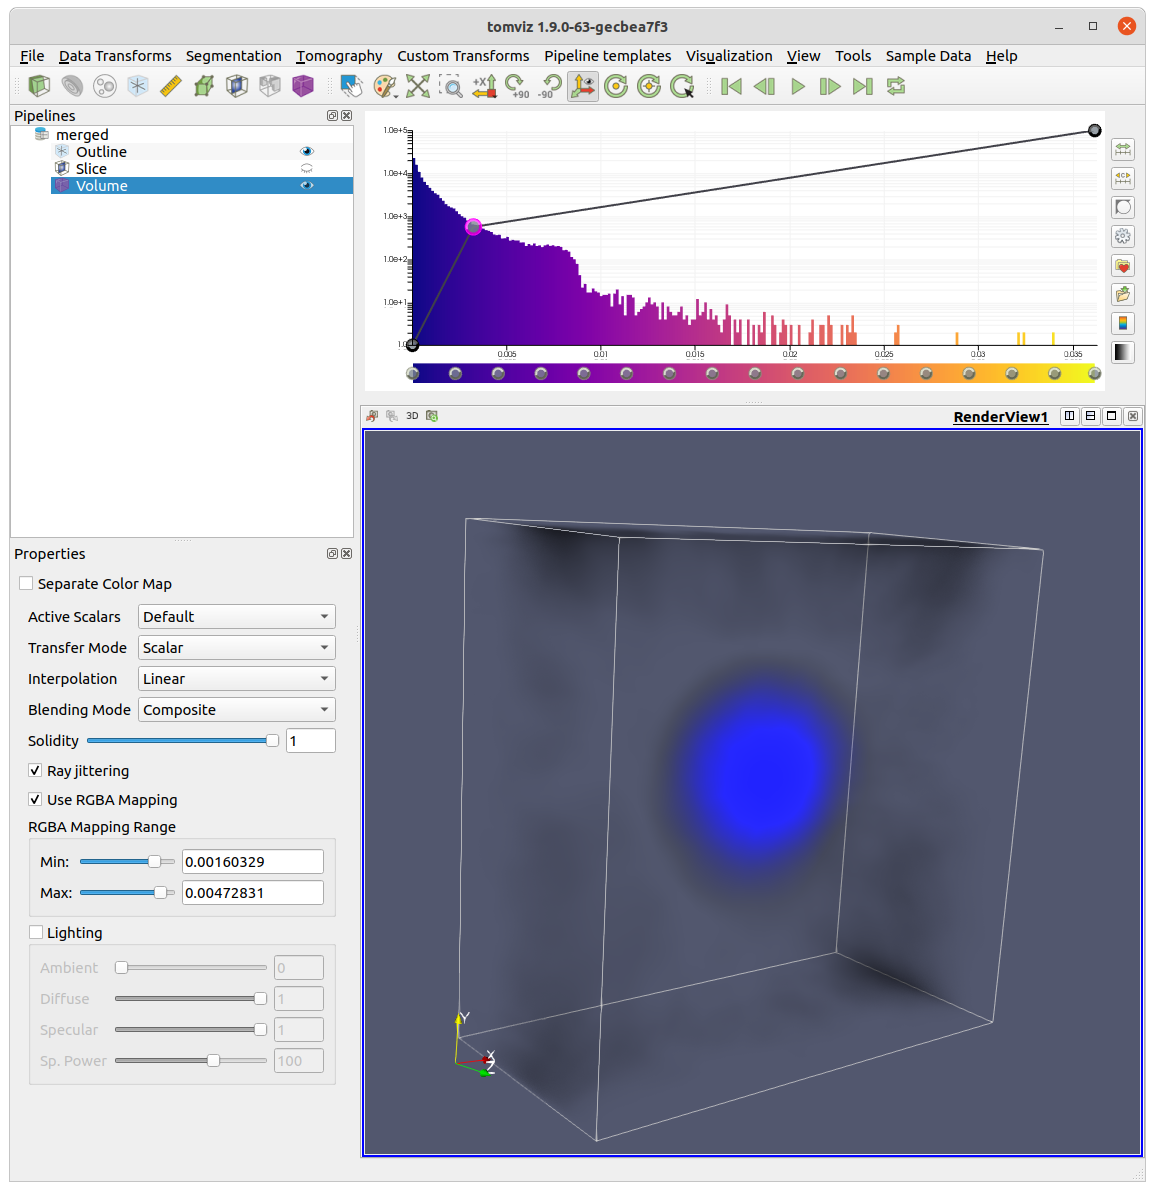Click the first circular-arrow reset center icon
The width and height of the screenshot is (1155, 1191).
coord(616,86)
